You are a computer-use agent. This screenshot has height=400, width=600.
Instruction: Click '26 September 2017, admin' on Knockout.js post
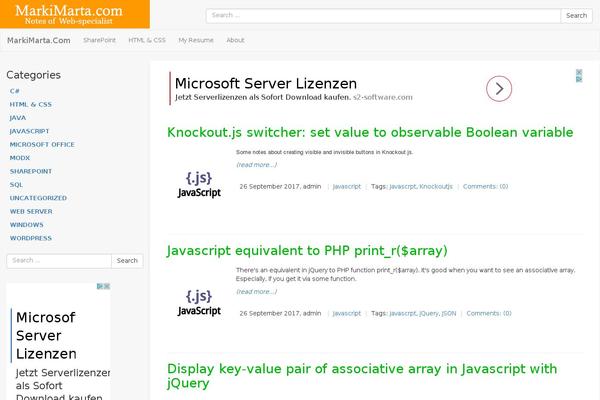coord(280,186)
